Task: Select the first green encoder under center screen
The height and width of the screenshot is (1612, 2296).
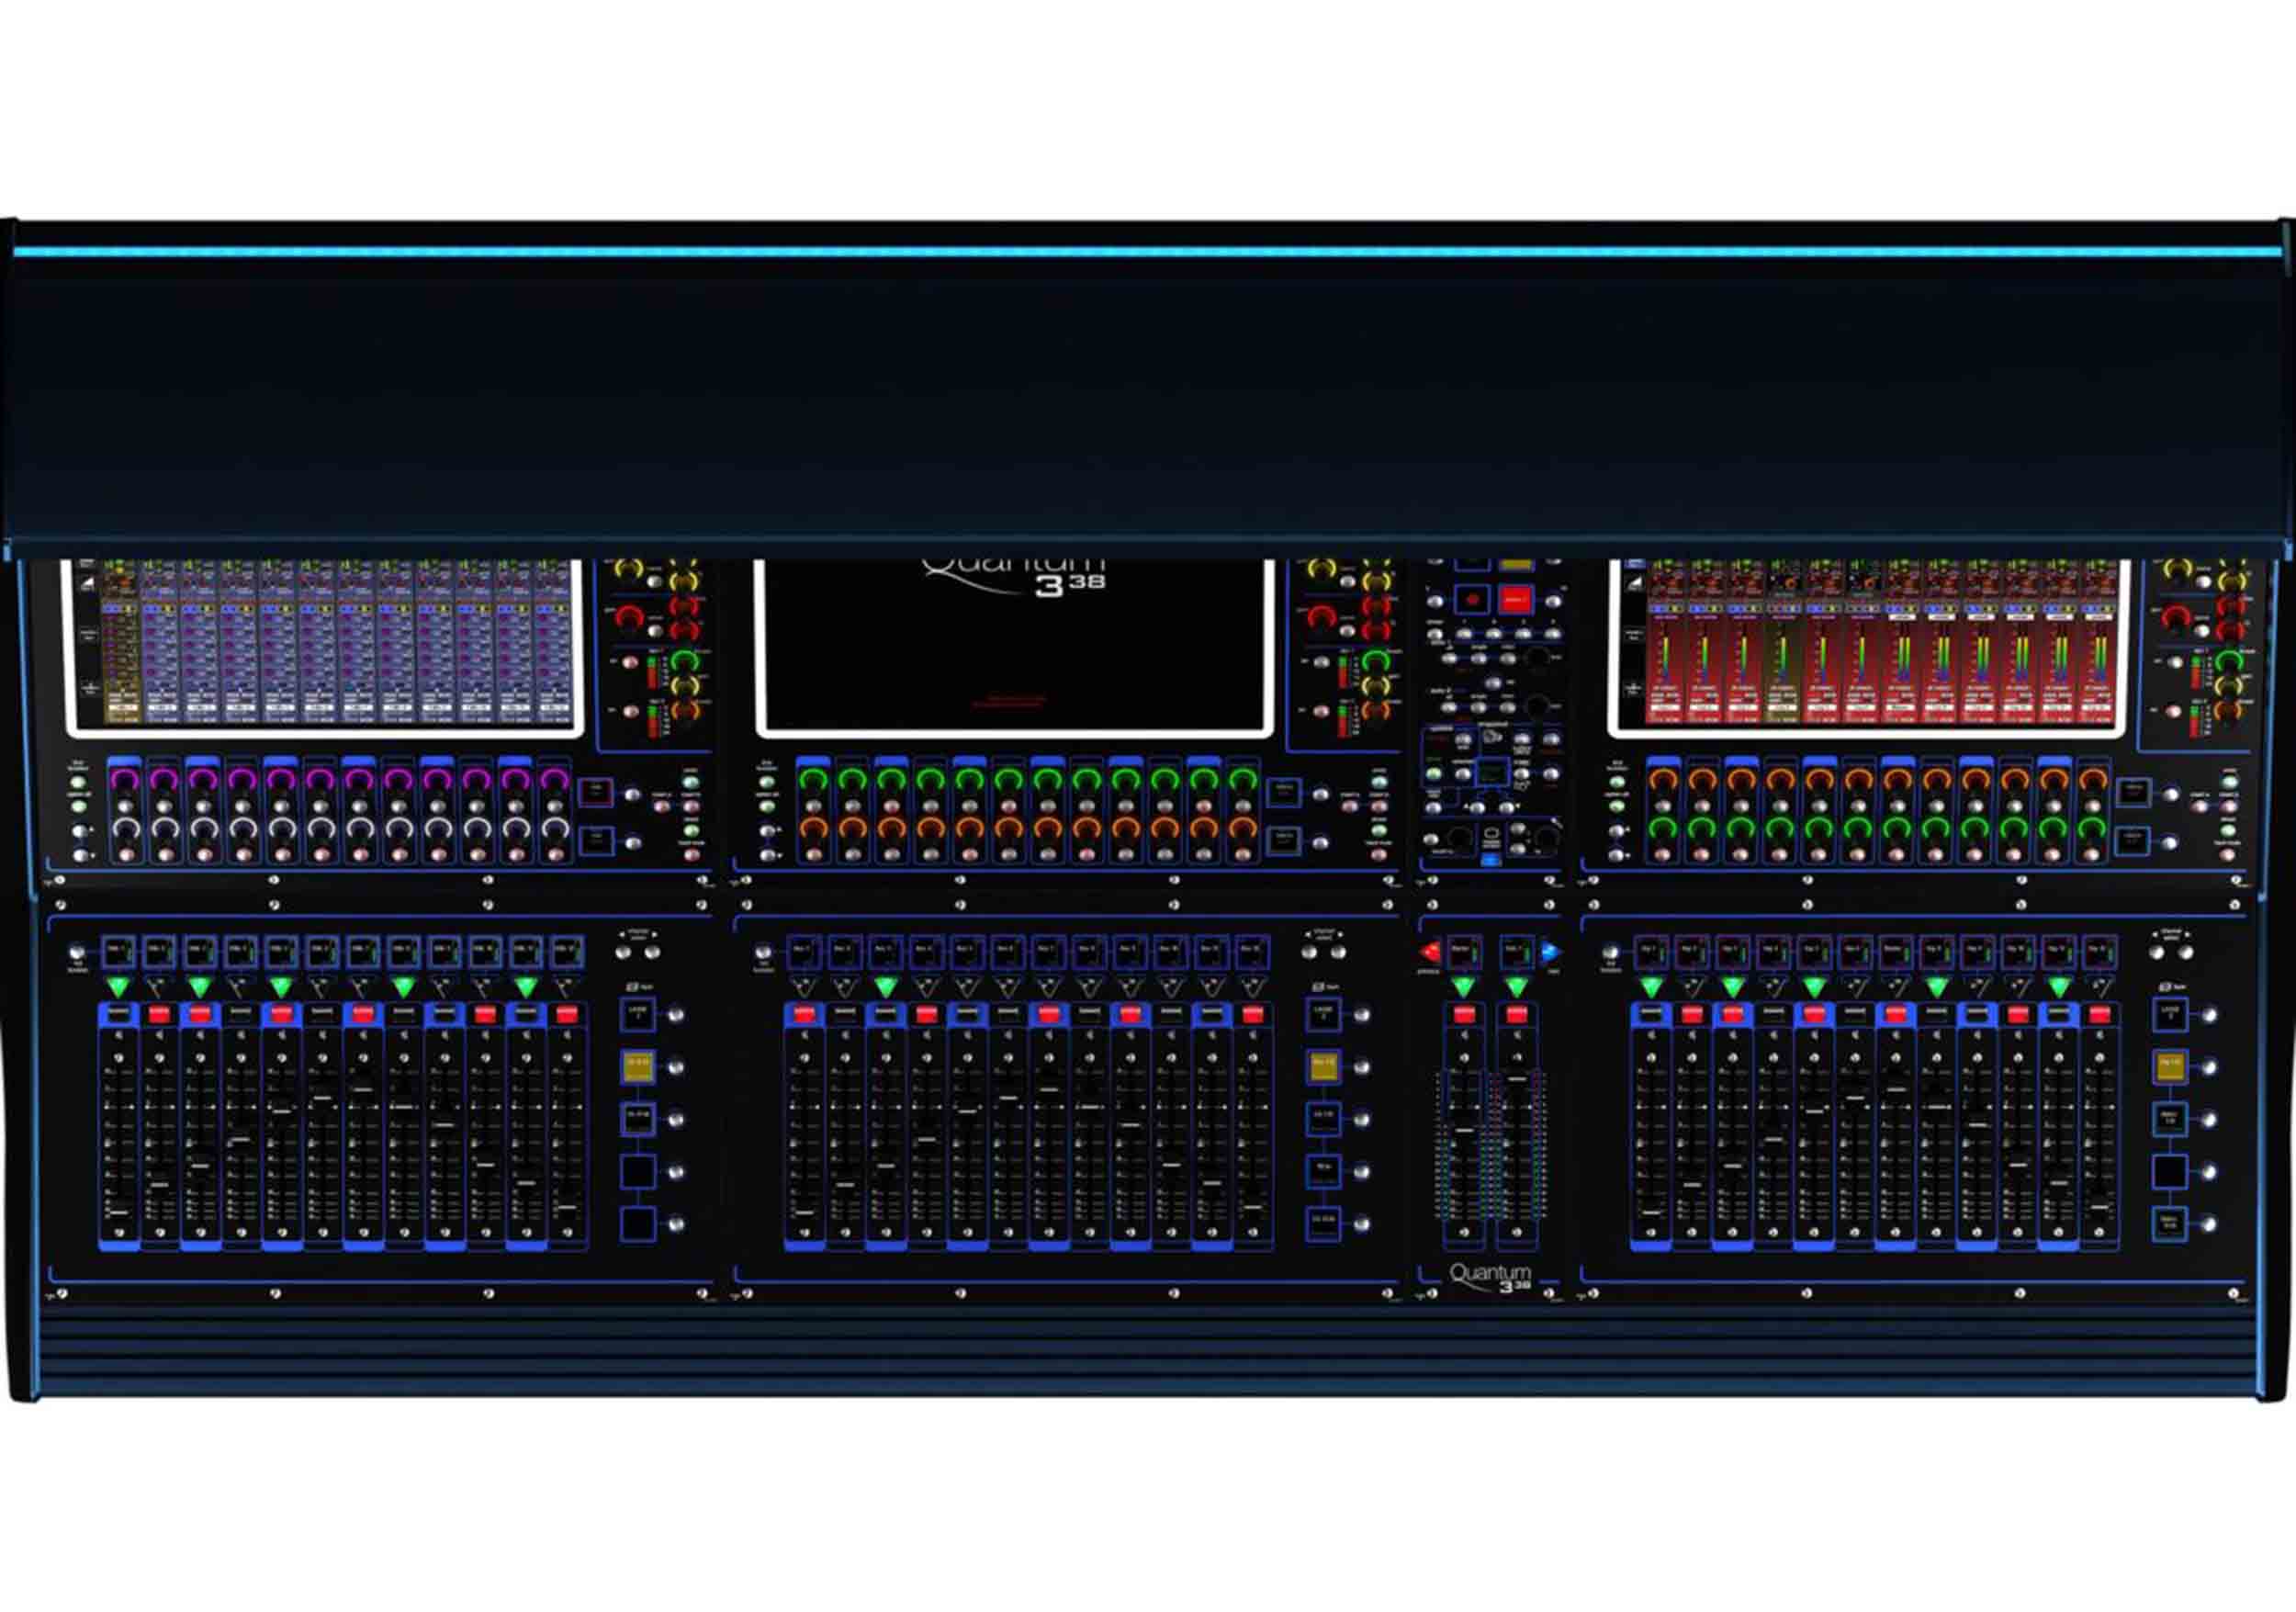Action: pyautogui.click(x=813, y=779)
